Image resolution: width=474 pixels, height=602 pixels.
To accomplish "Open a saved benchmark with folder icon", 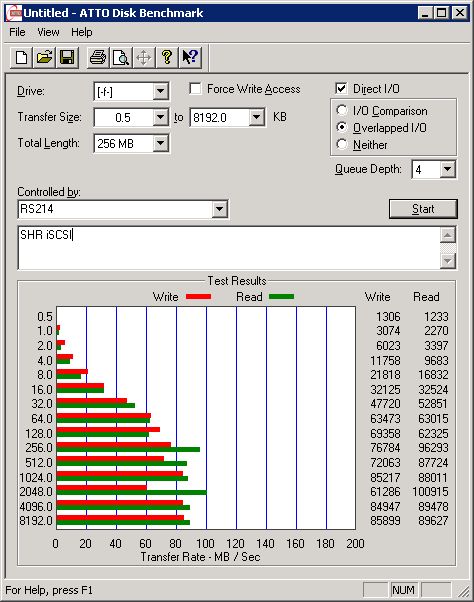I will [x=45, y=58].
